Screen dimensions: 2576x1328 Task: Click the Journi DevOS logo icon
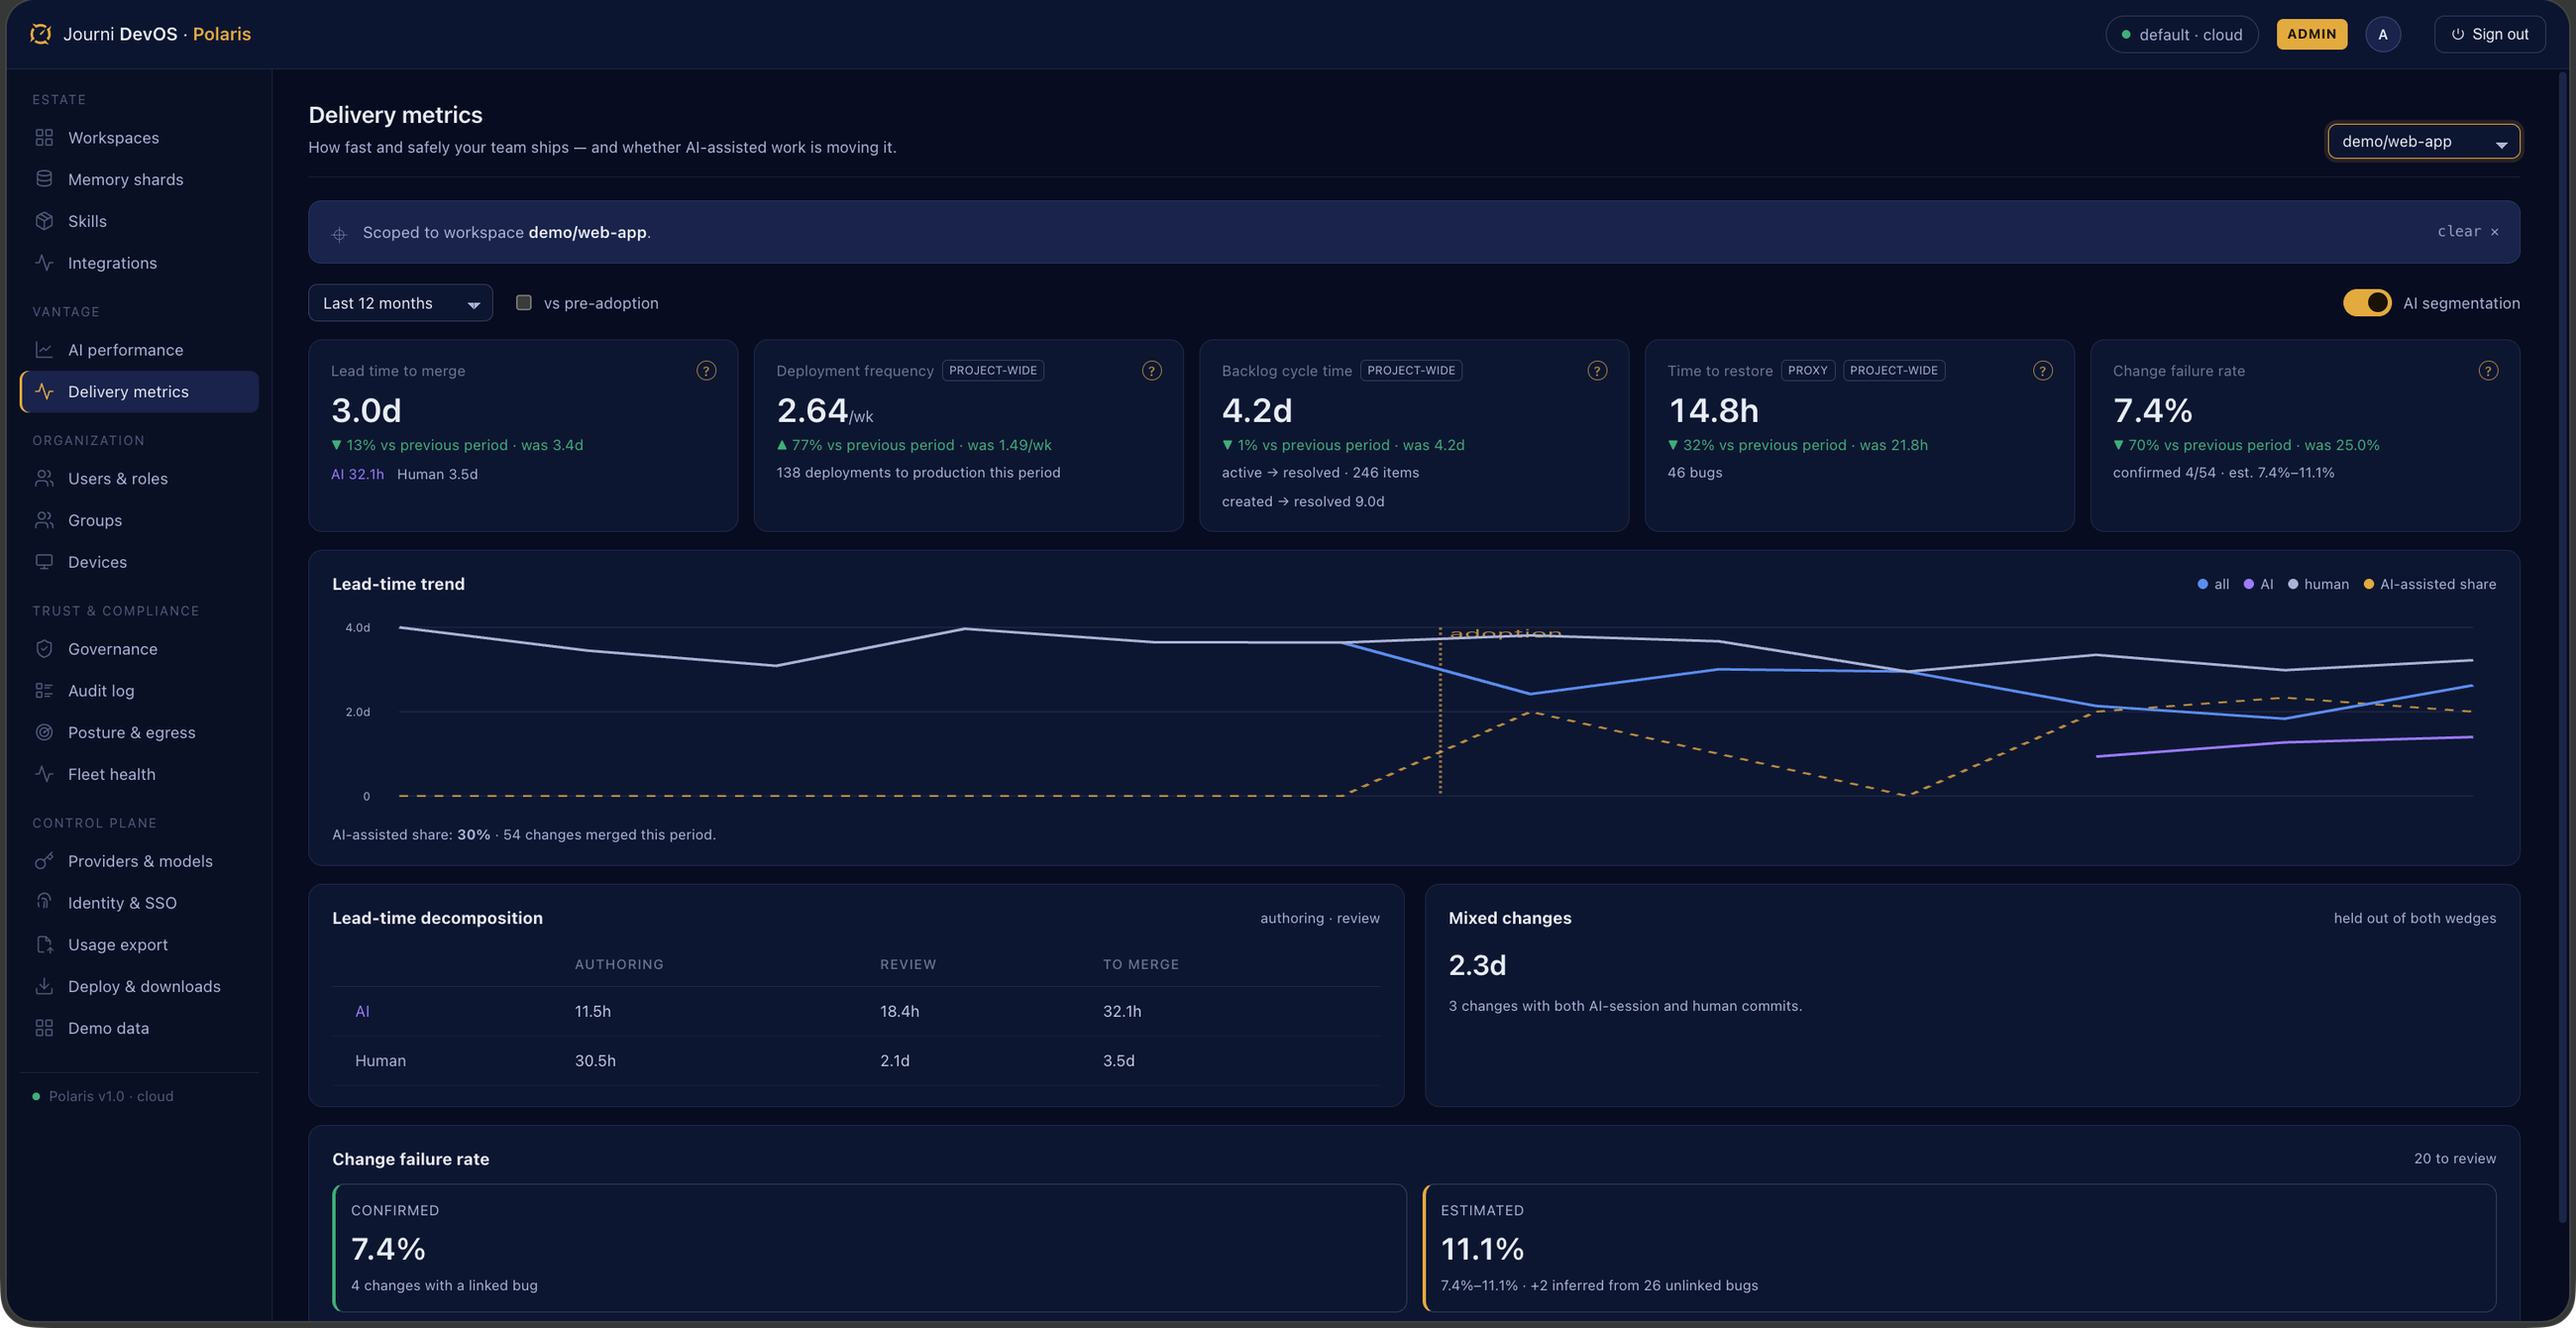coord(40,34)
